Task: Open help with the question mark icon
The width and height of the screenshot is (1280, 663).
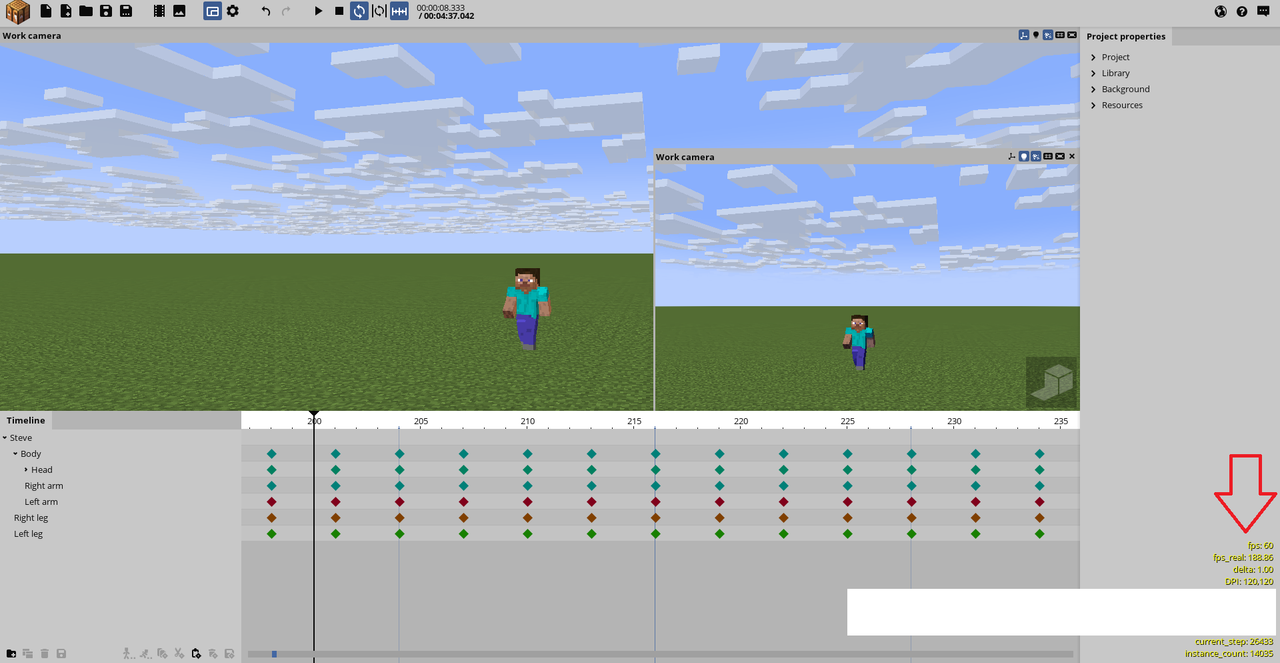Action: point(1242,11)
